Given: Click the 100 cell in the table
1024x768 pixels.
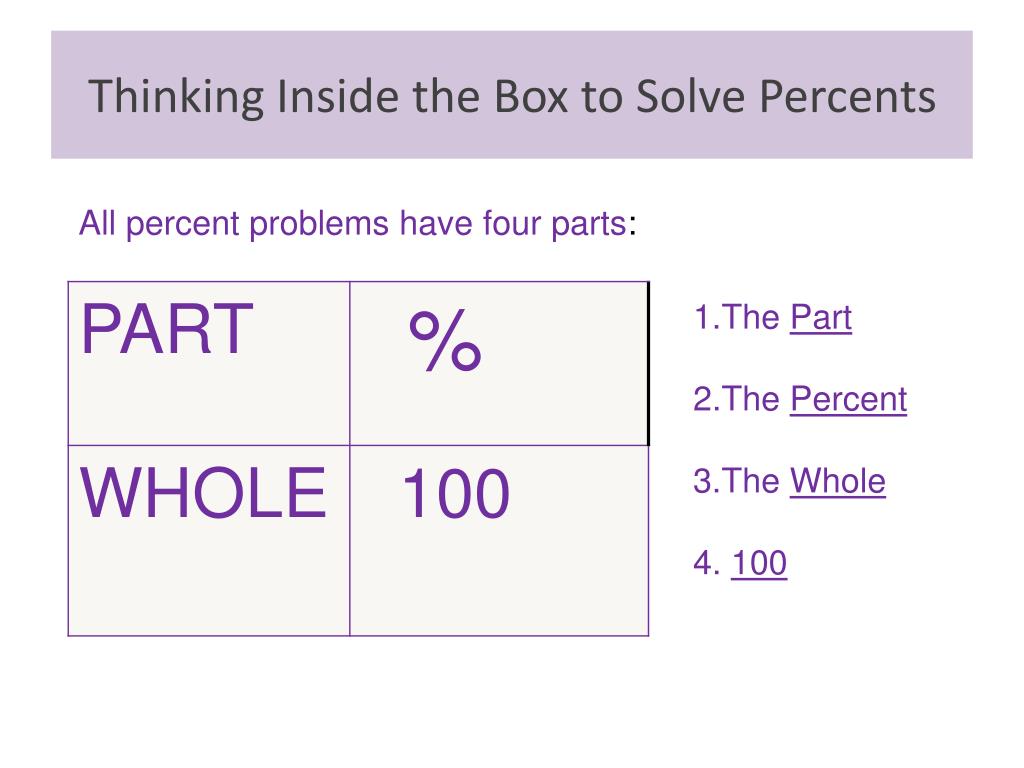Looking at the screenshot, I should 499,541.
